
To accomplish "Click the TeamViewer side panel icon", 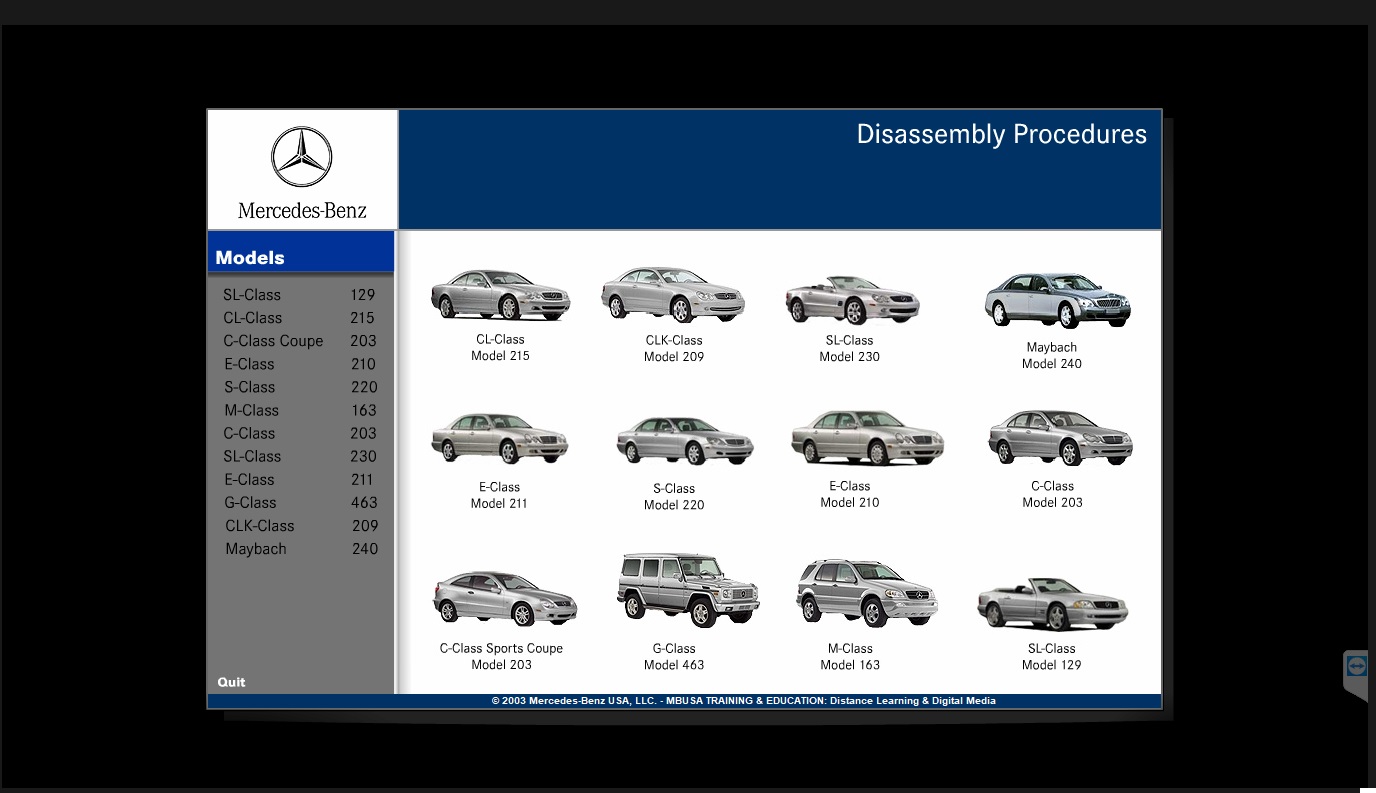I will coord(1356,666).
